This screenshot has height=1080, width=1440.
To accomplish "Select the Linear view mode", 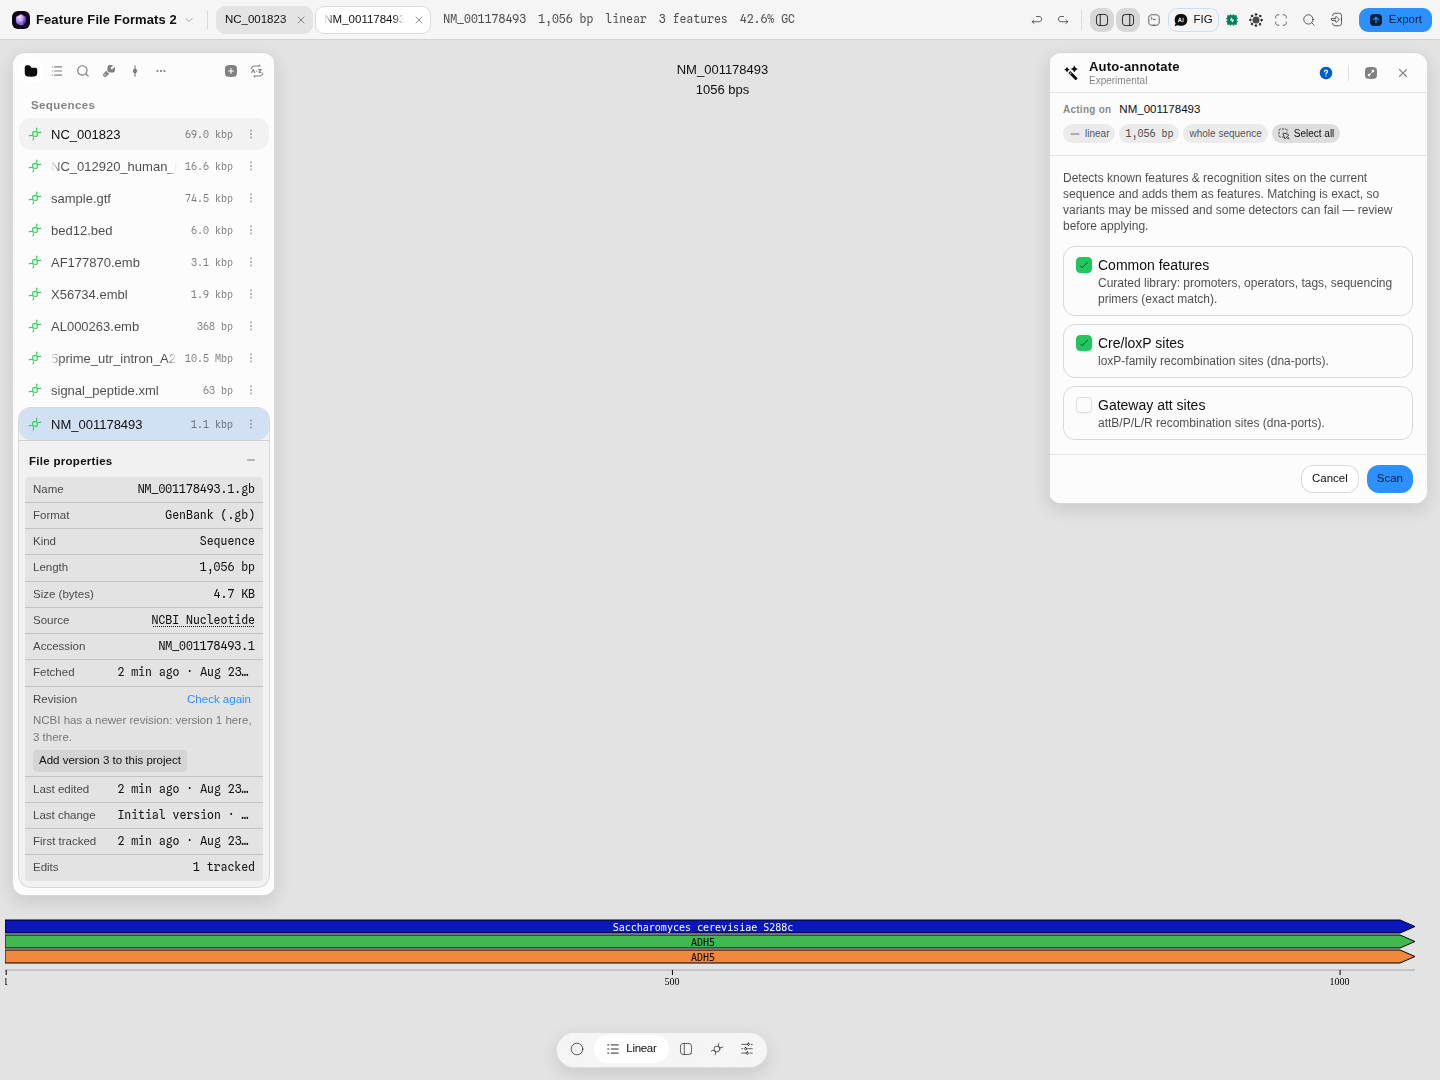I will [x=632, y=1049].
